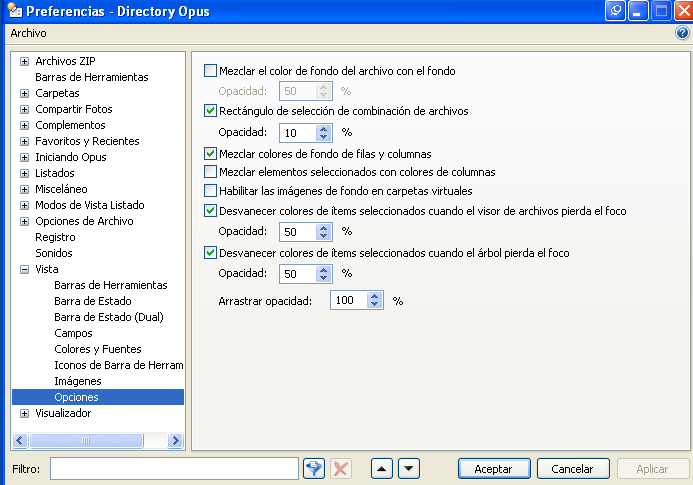
Task: Expand the Misceláneo node
Action: click(25, 189)
